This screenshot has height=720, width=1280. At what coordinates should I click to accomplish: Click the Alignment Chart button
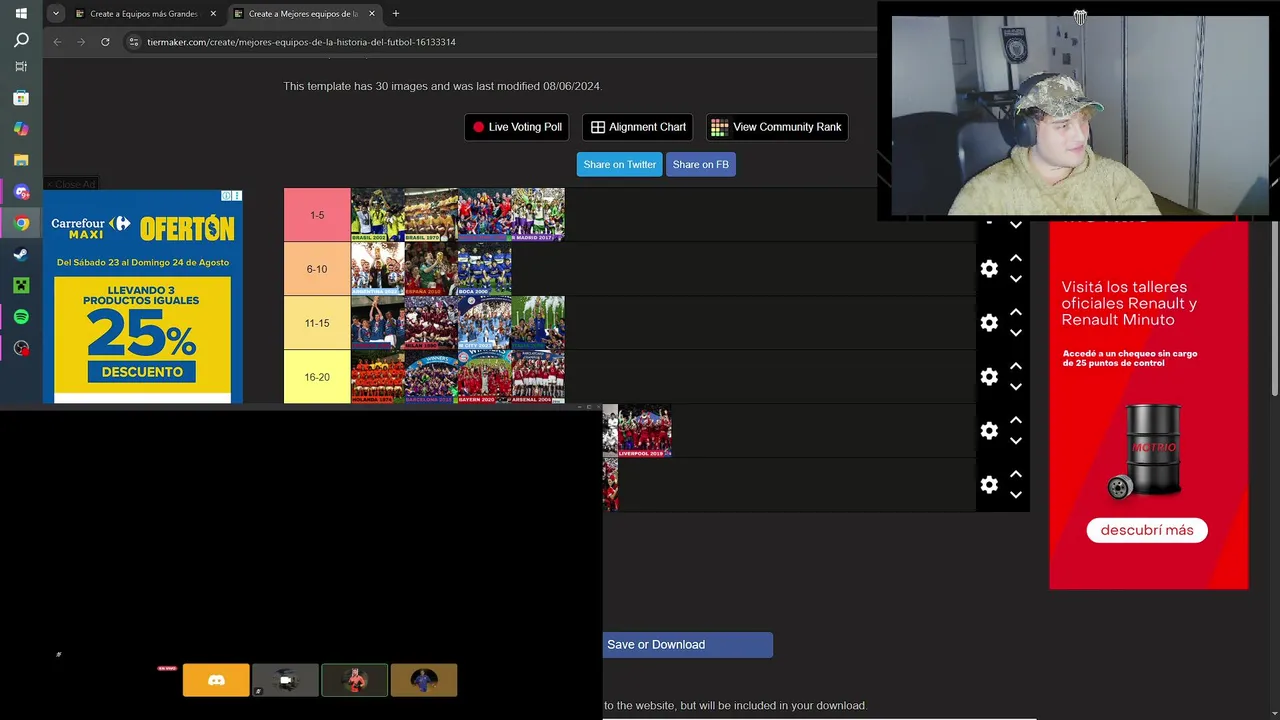[638, 127]
